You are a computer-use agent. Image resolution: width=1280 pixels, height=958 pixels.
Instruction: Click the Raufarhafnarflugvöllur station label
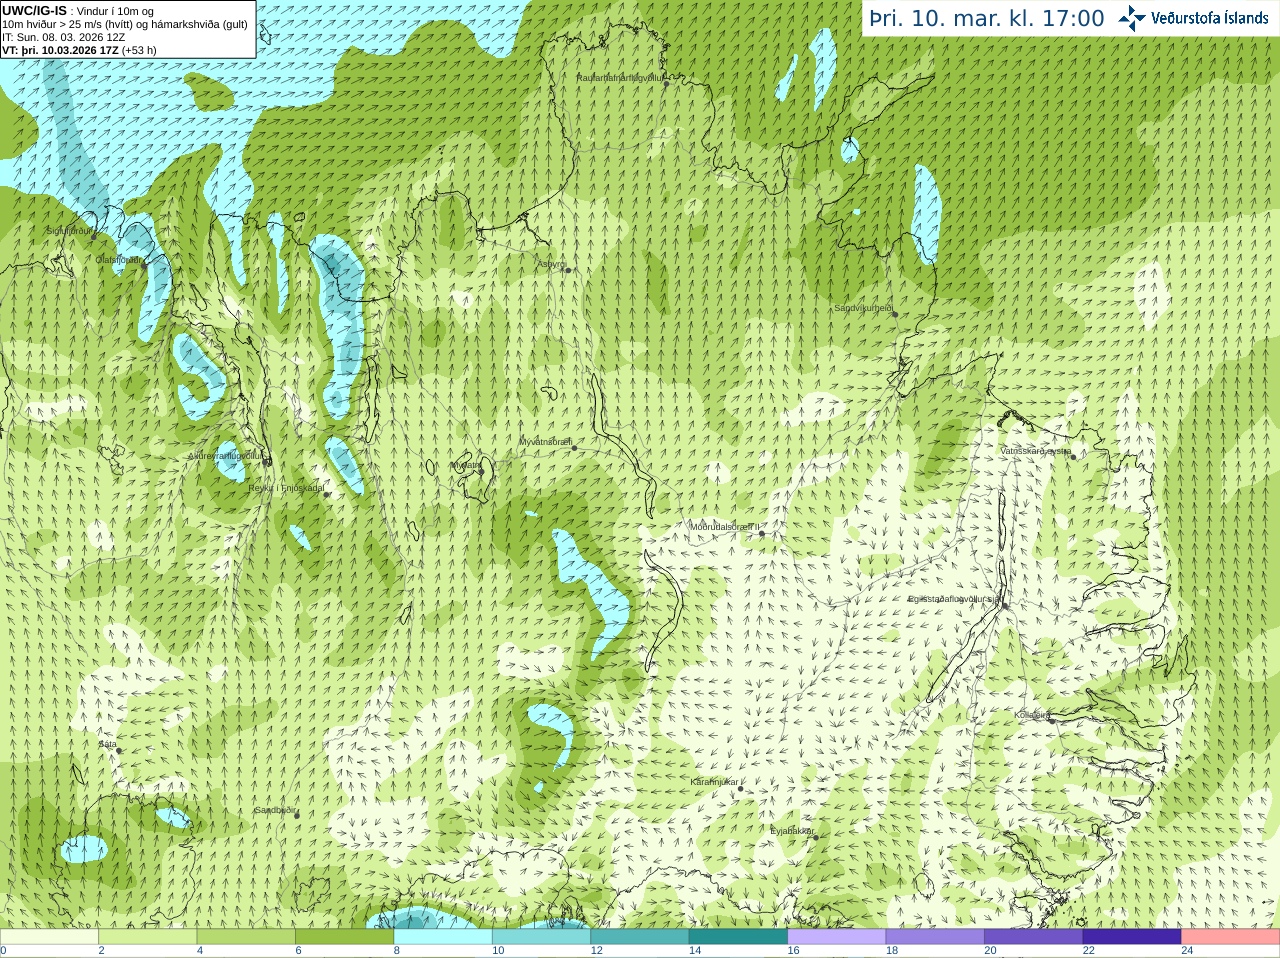[x=620, y=77]
